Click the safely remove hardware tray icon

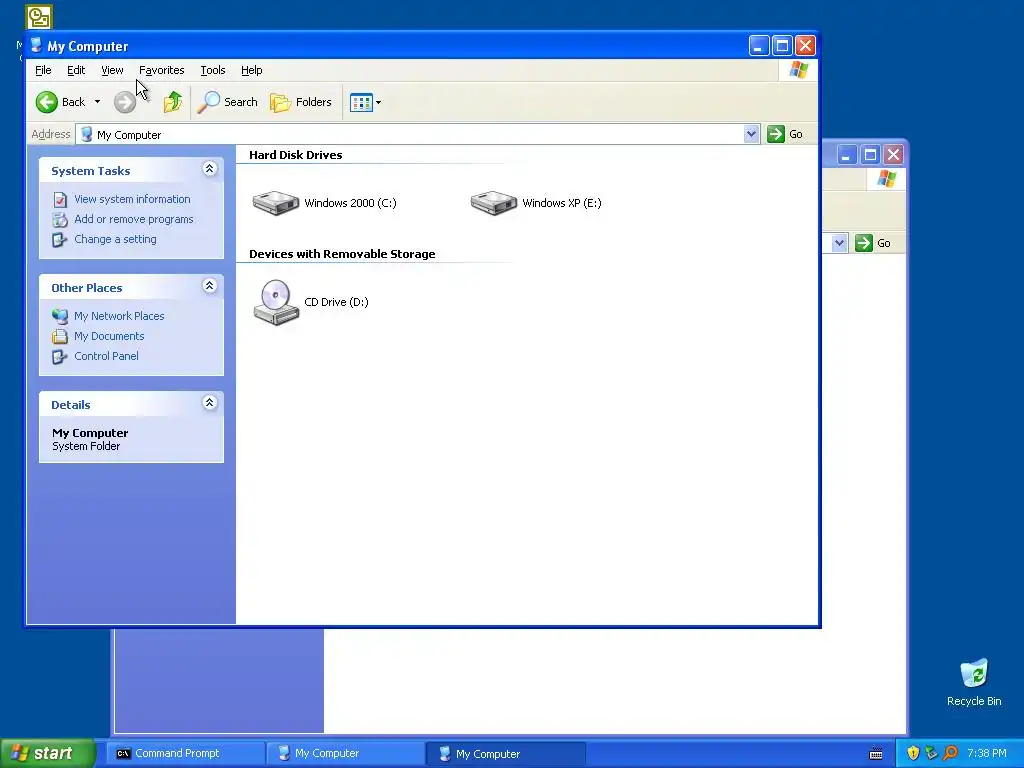click(x=931, y=754)
